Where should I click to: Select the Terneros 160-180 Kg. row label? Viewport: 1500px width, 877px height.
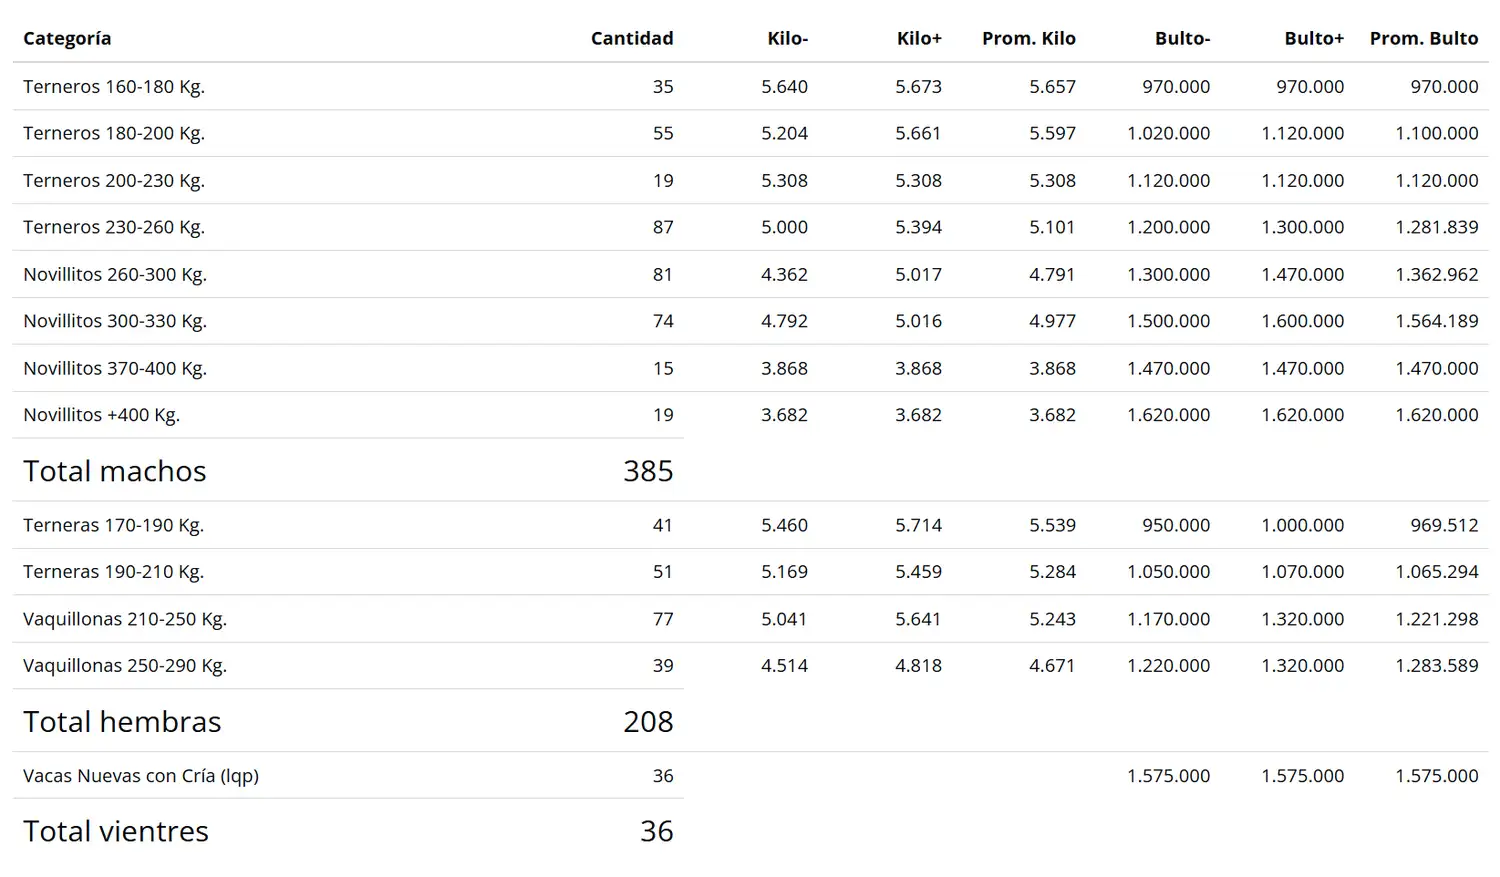[114, 87]
